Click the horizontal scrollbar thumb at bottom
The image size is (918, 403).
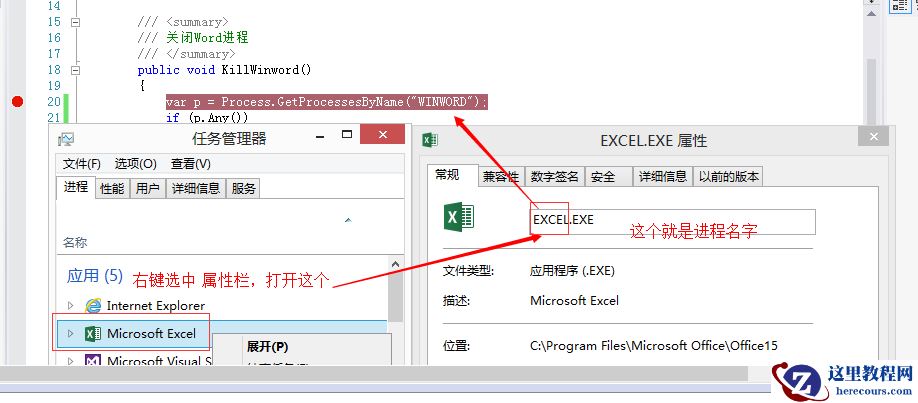375,373
